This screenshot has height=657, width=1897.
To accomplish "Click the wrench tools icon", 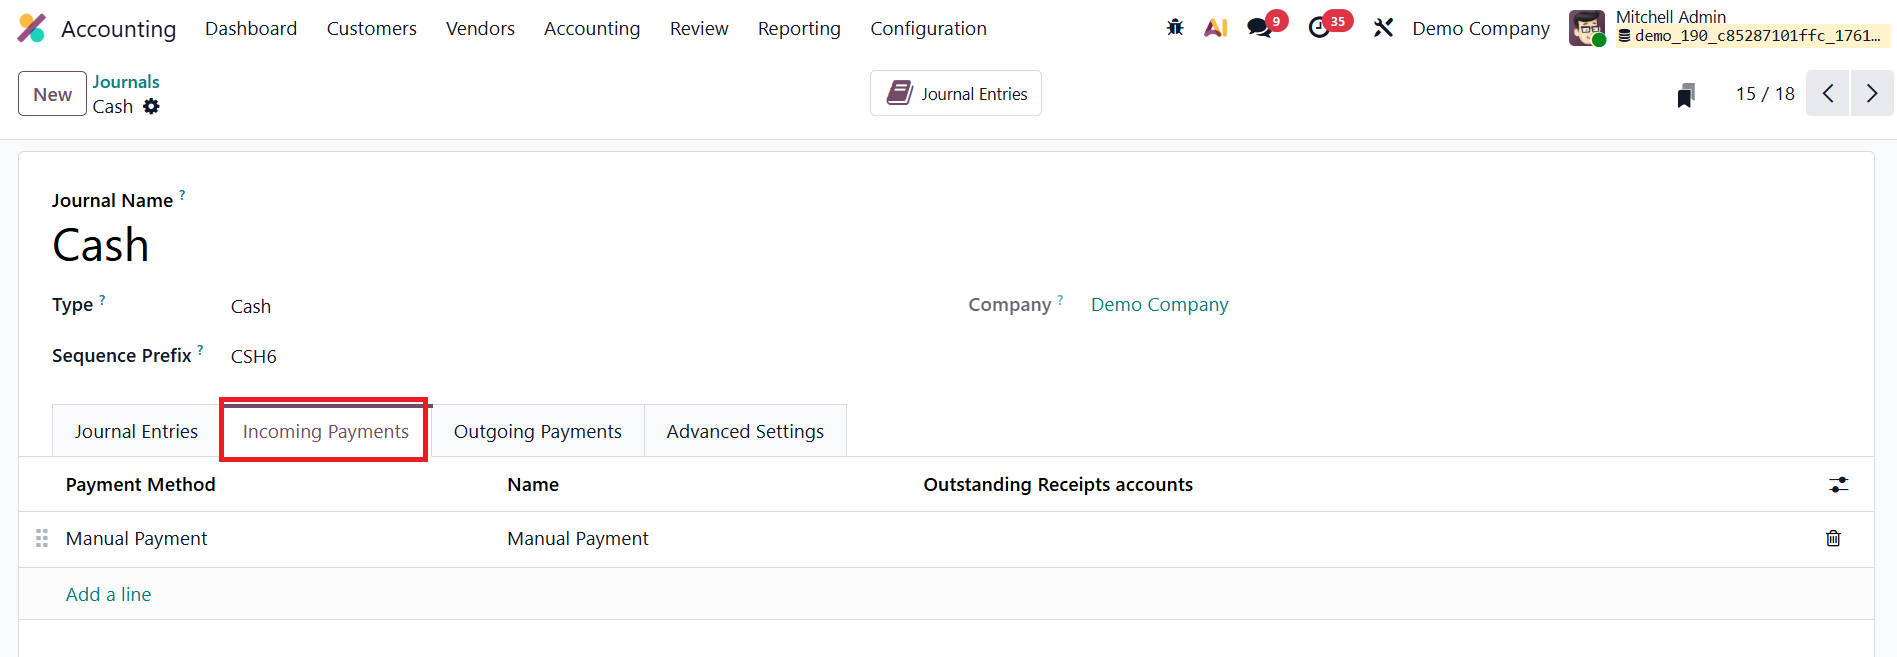I will [1383, 28].
